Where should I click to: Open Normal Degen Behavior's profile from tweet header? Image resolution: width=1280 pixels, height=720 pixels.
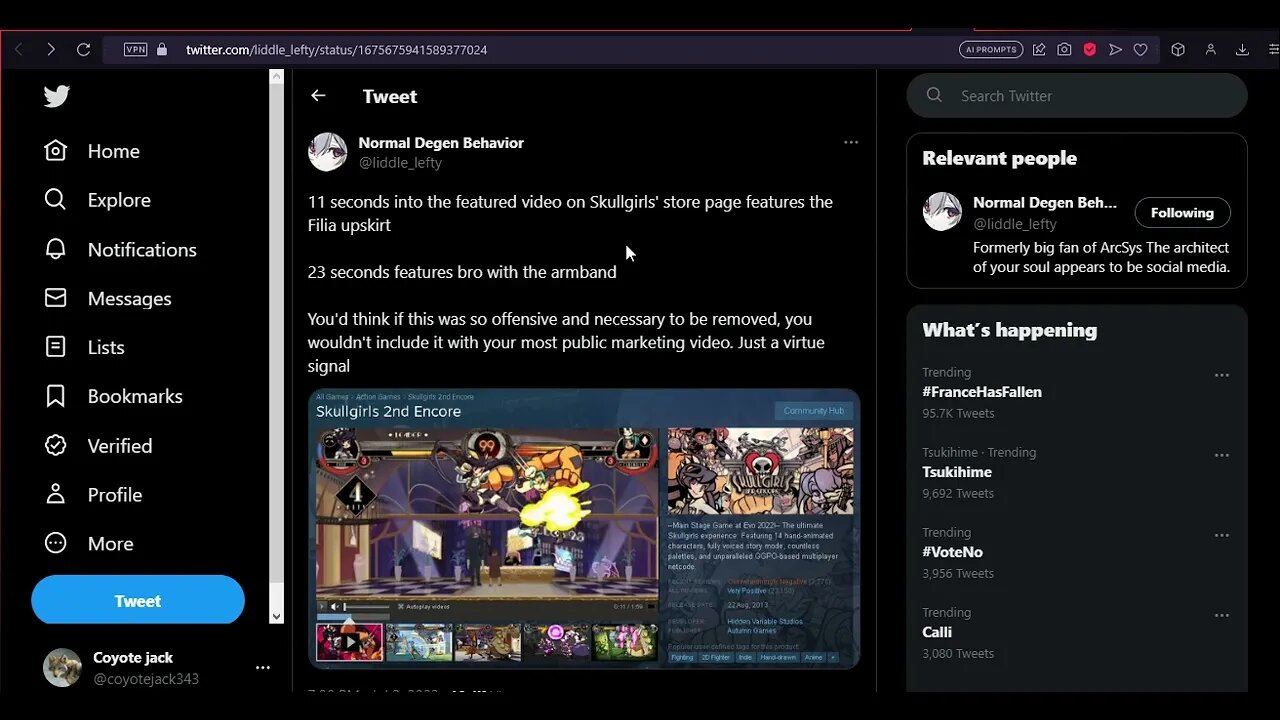(x=441, y=143)
